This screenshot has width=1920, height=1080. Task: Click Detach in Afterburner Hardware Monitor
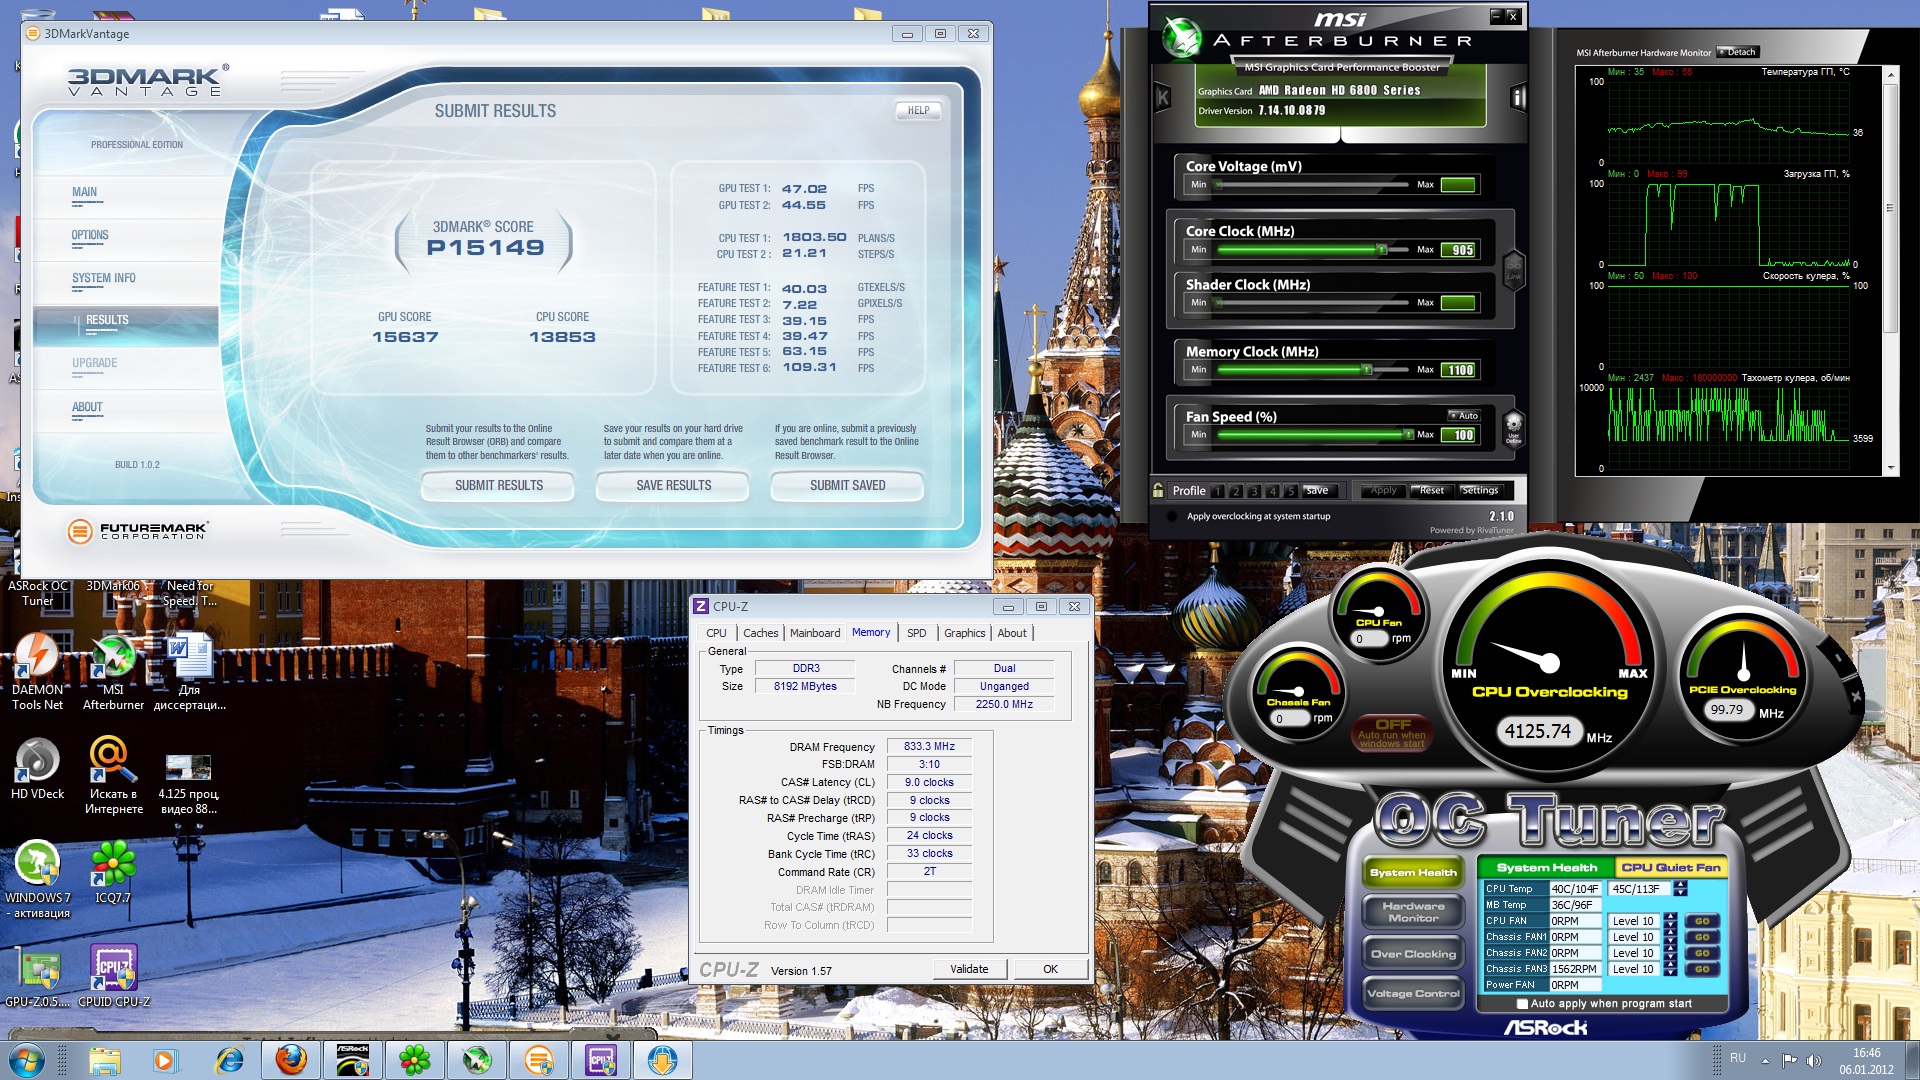(x=1738, y=52)
